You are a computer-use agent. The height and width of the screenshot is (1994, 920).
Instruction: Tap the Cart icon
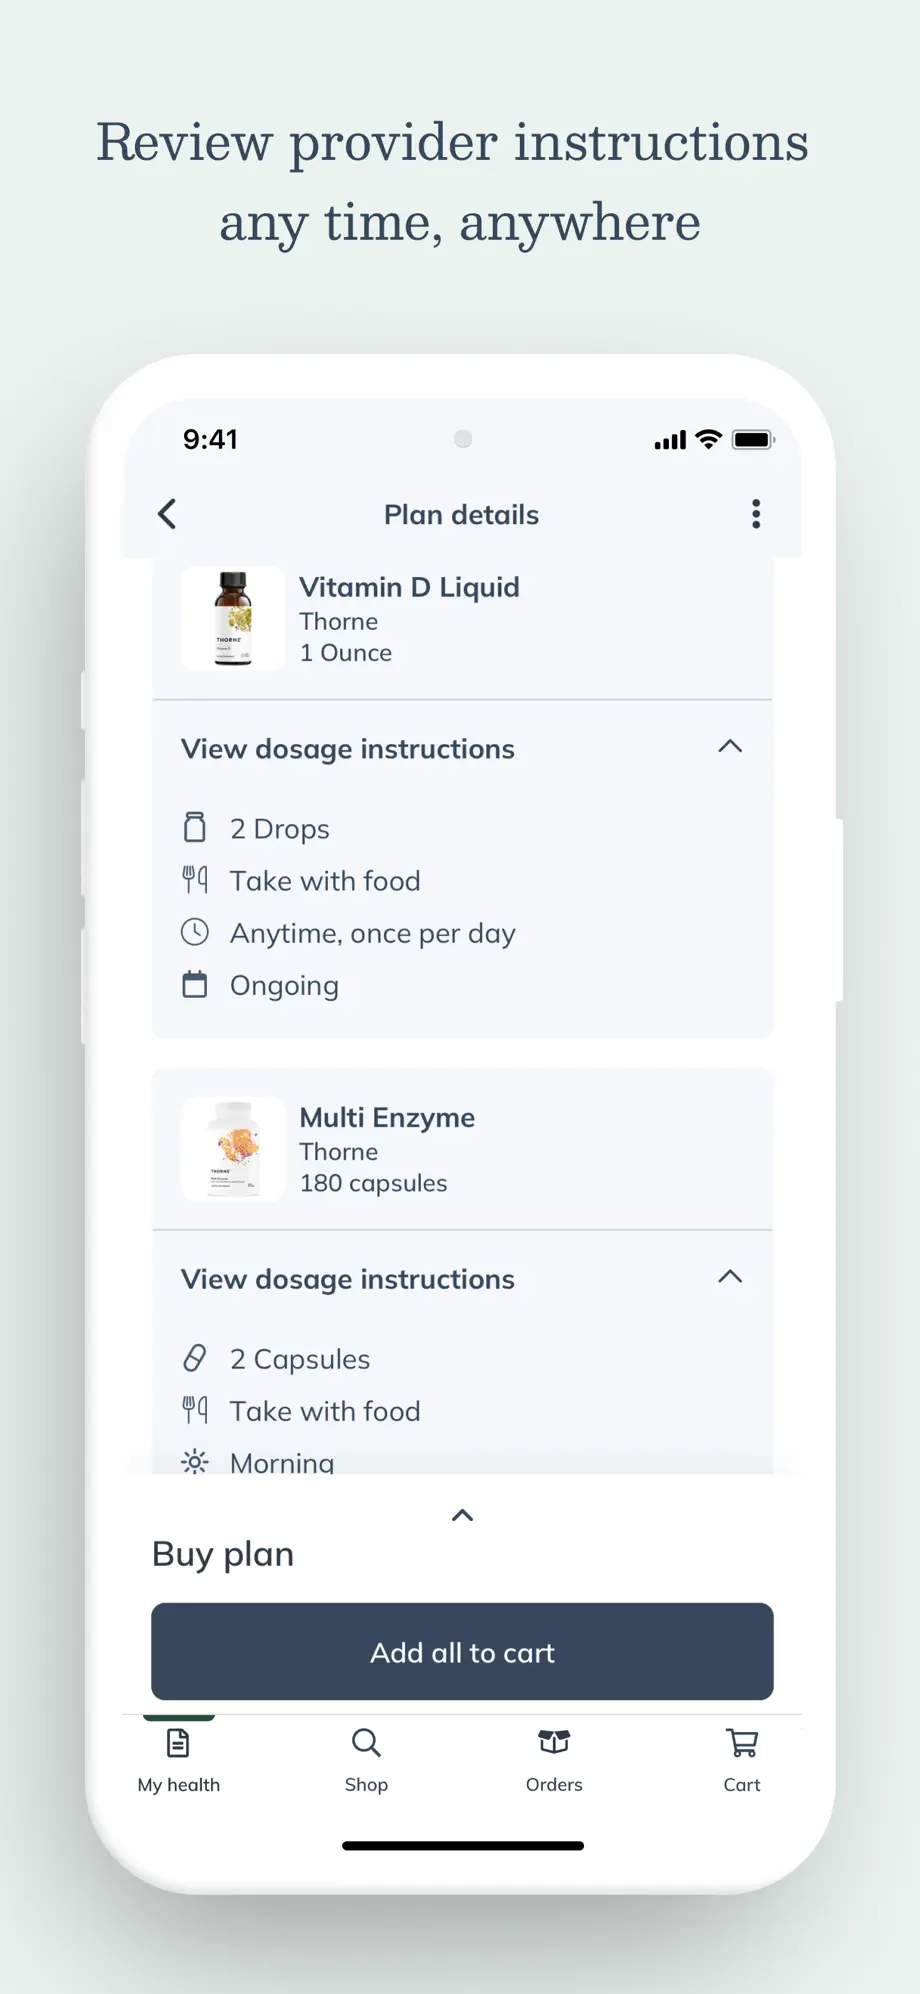(x=742, y=1743)
